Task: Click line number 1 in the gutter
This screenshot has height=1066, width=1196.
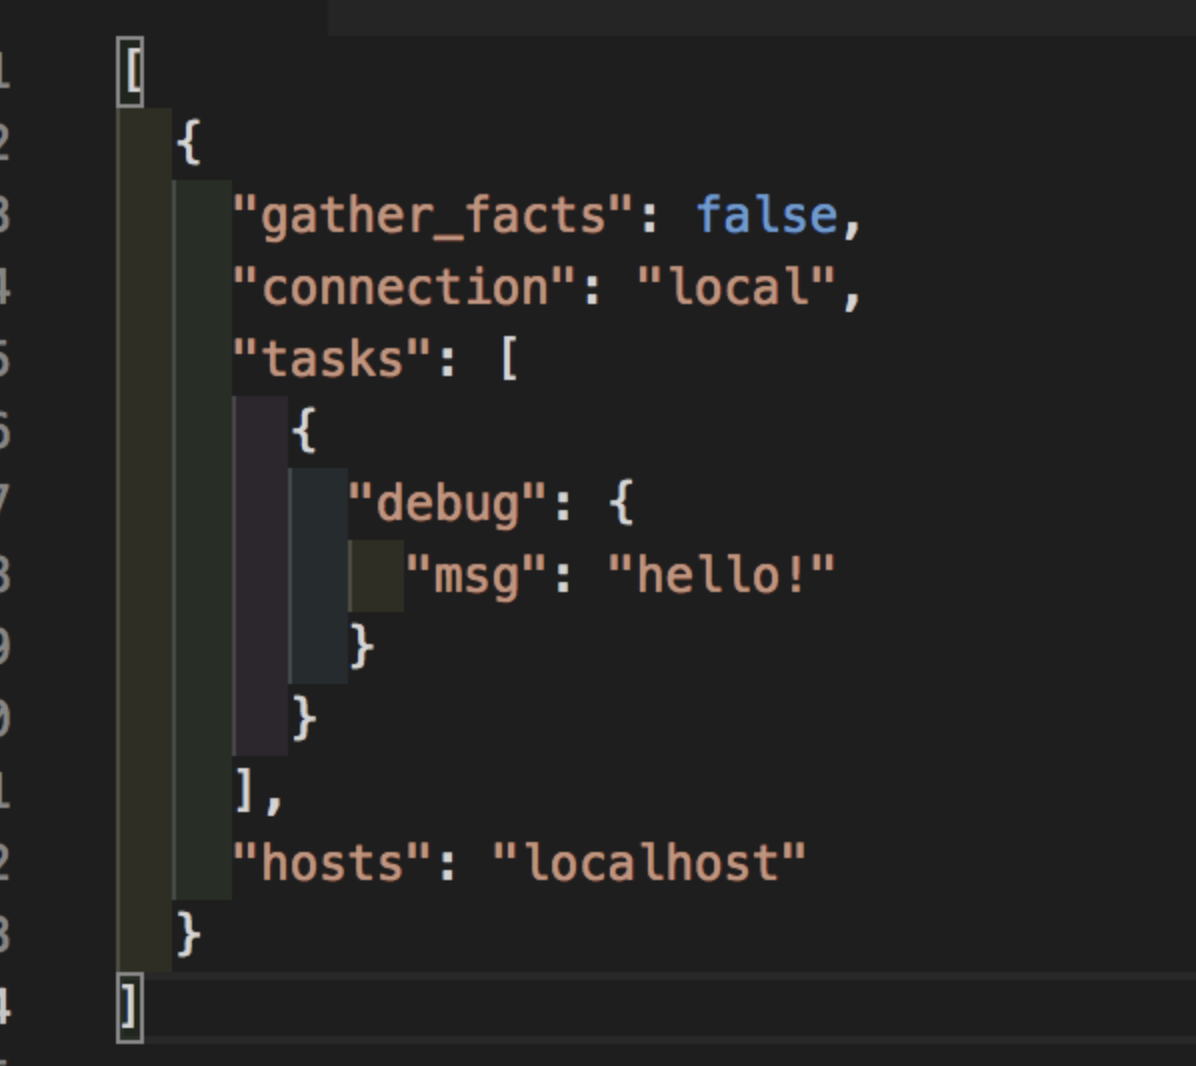Action: pos(5,70)
